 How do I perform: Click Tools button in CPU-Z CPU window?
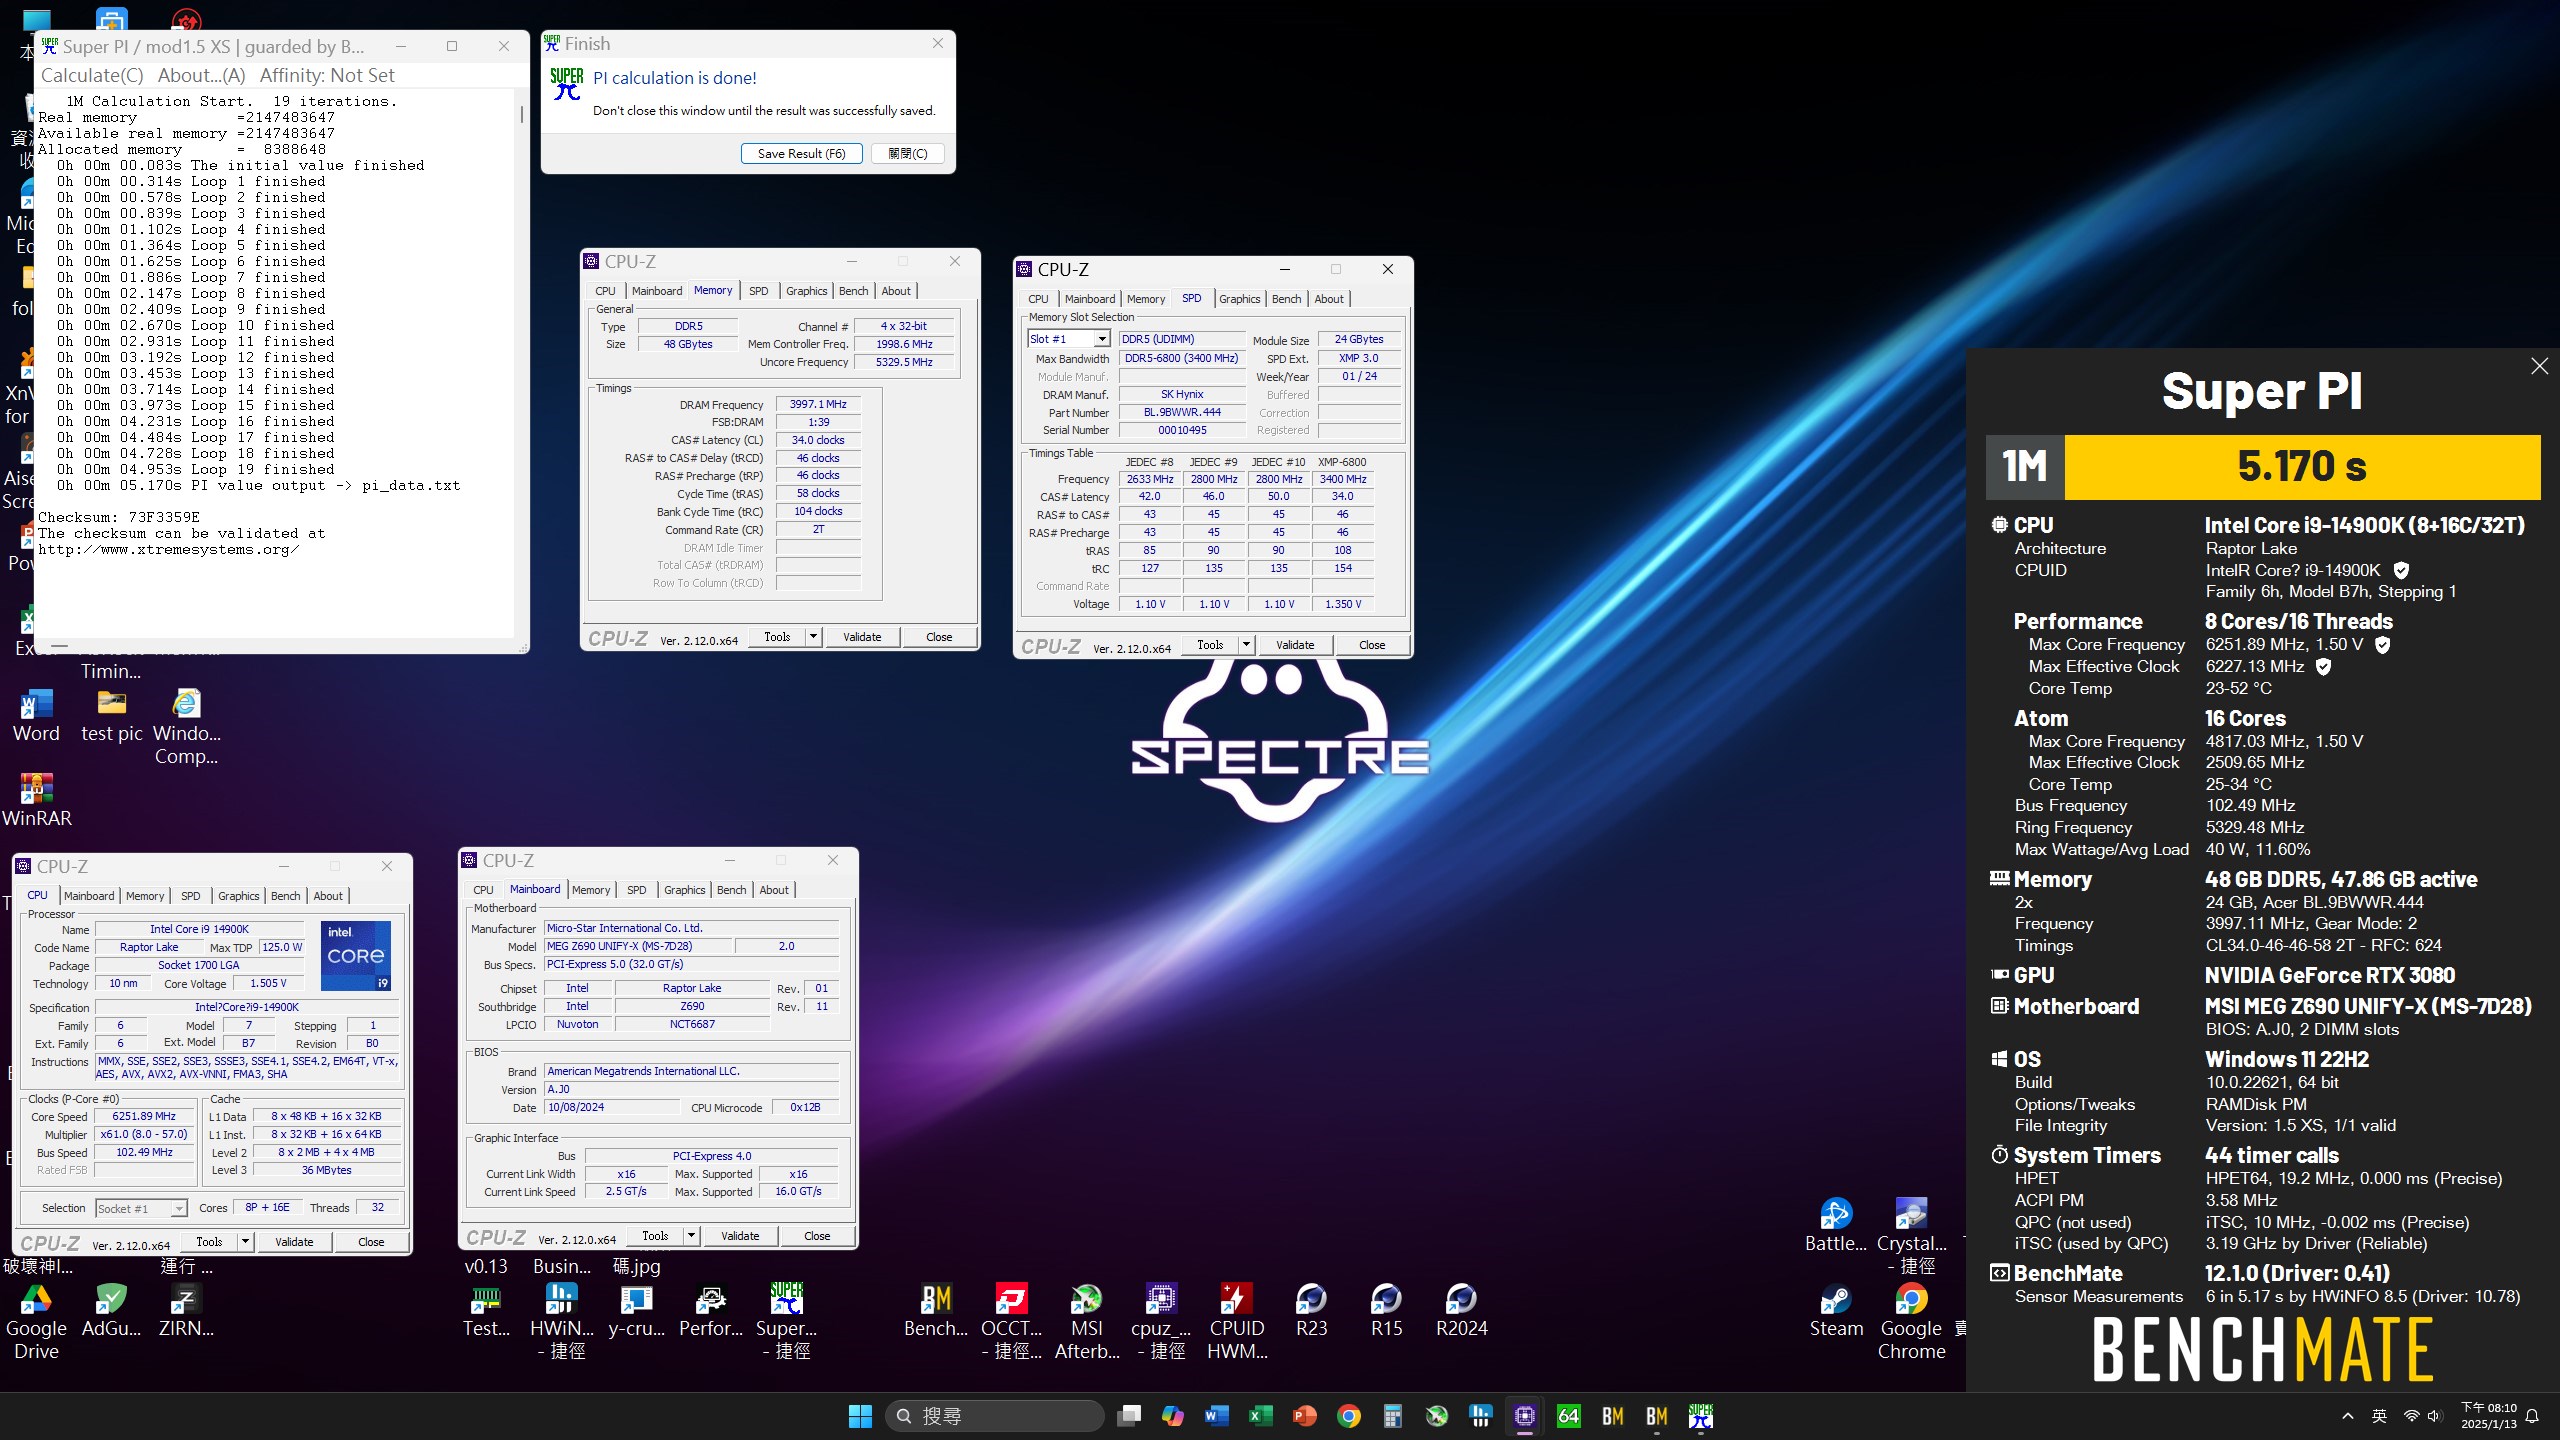pos(209,1242)
